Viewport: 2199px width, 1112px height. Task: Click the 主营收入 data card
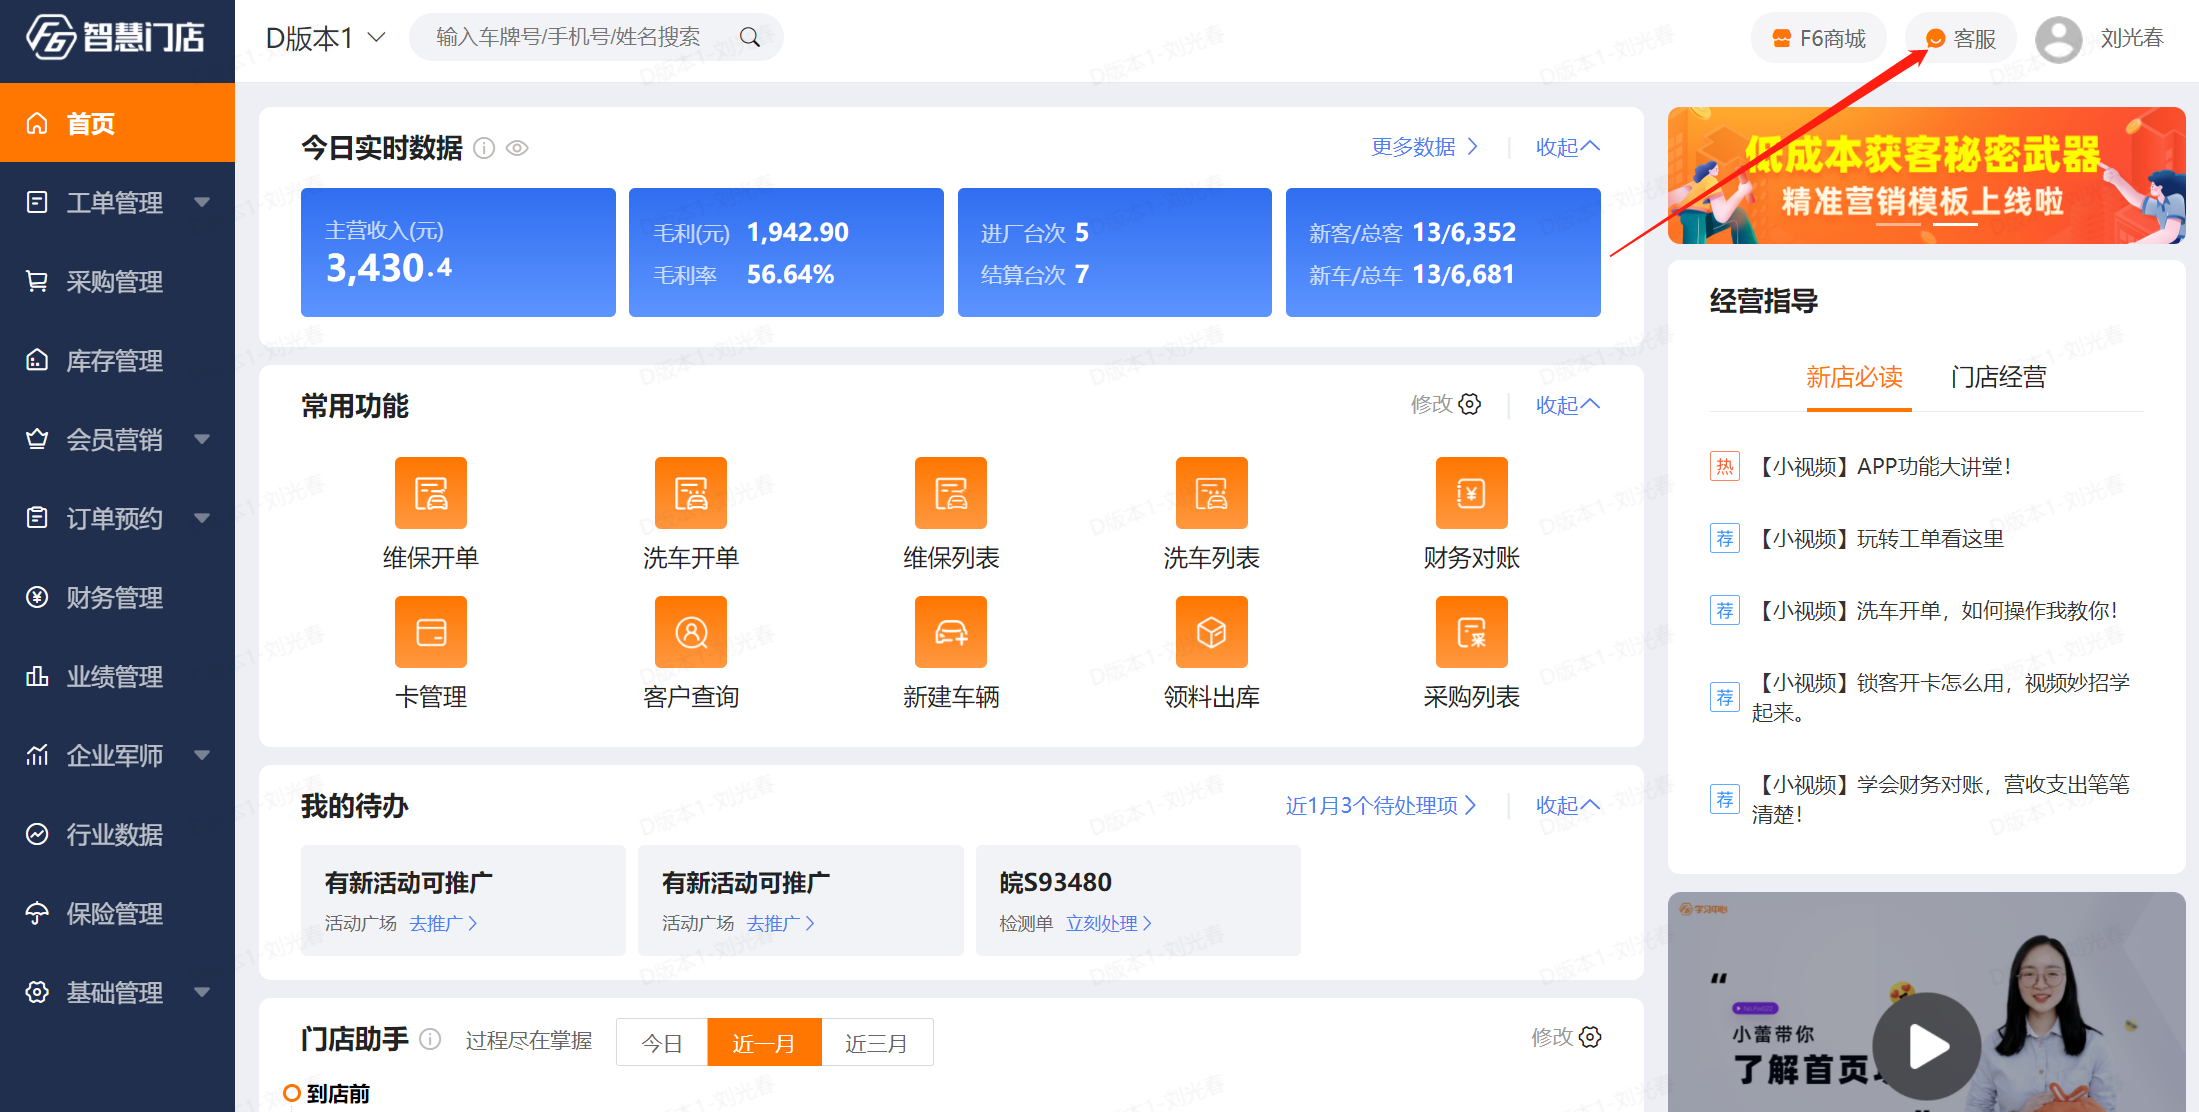pos(458,252)
